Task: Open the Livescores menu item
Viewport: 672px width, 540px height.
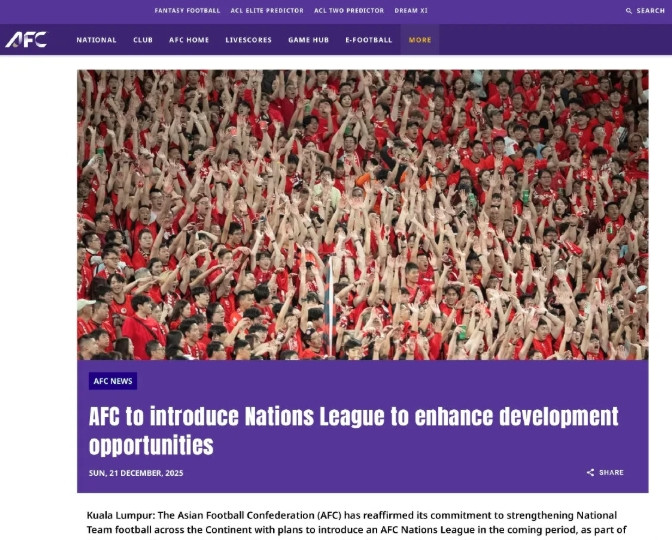Action: [249, 40]
